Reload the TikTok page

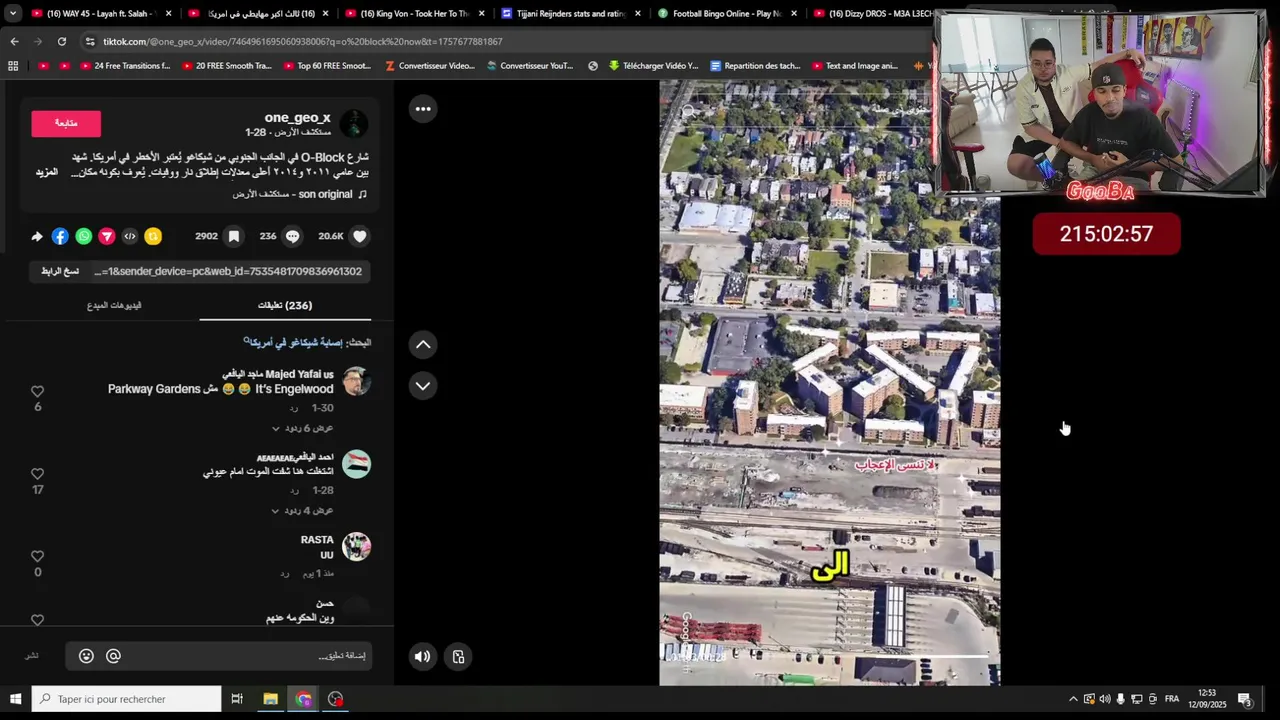(x=61, y=41)
